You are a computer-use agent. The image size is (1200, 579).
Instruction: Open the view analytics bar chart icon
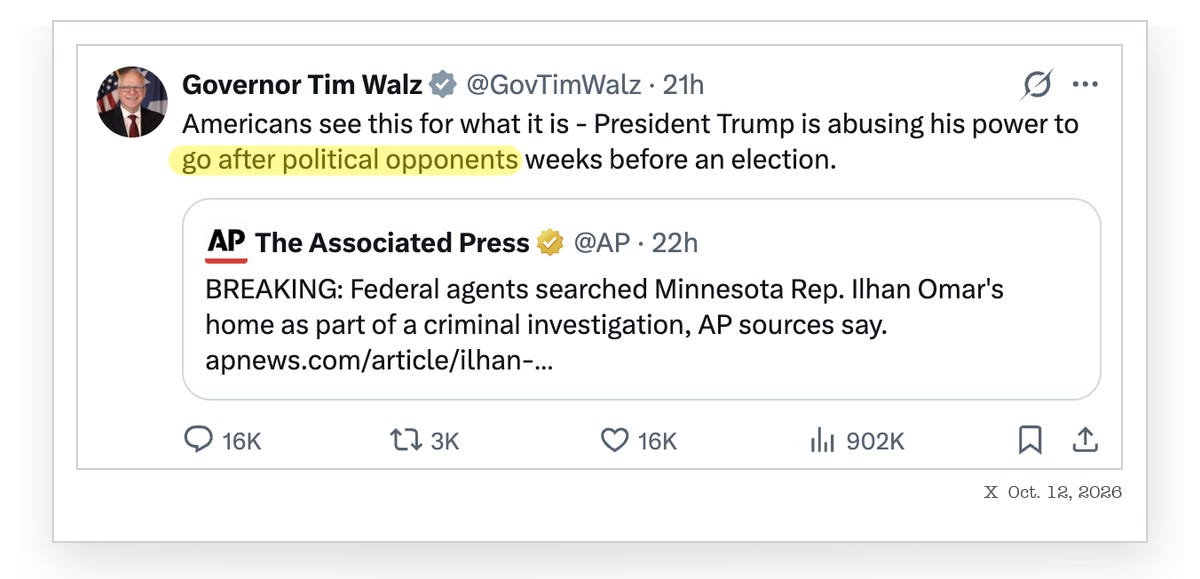tap(822, 440)
